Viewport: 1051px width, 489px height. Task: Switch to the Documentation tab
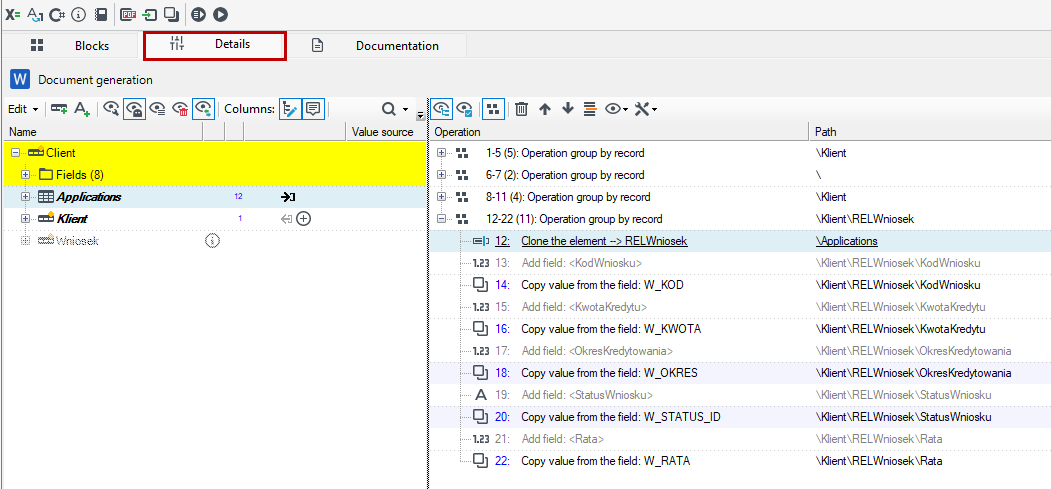tap(376, 46)
